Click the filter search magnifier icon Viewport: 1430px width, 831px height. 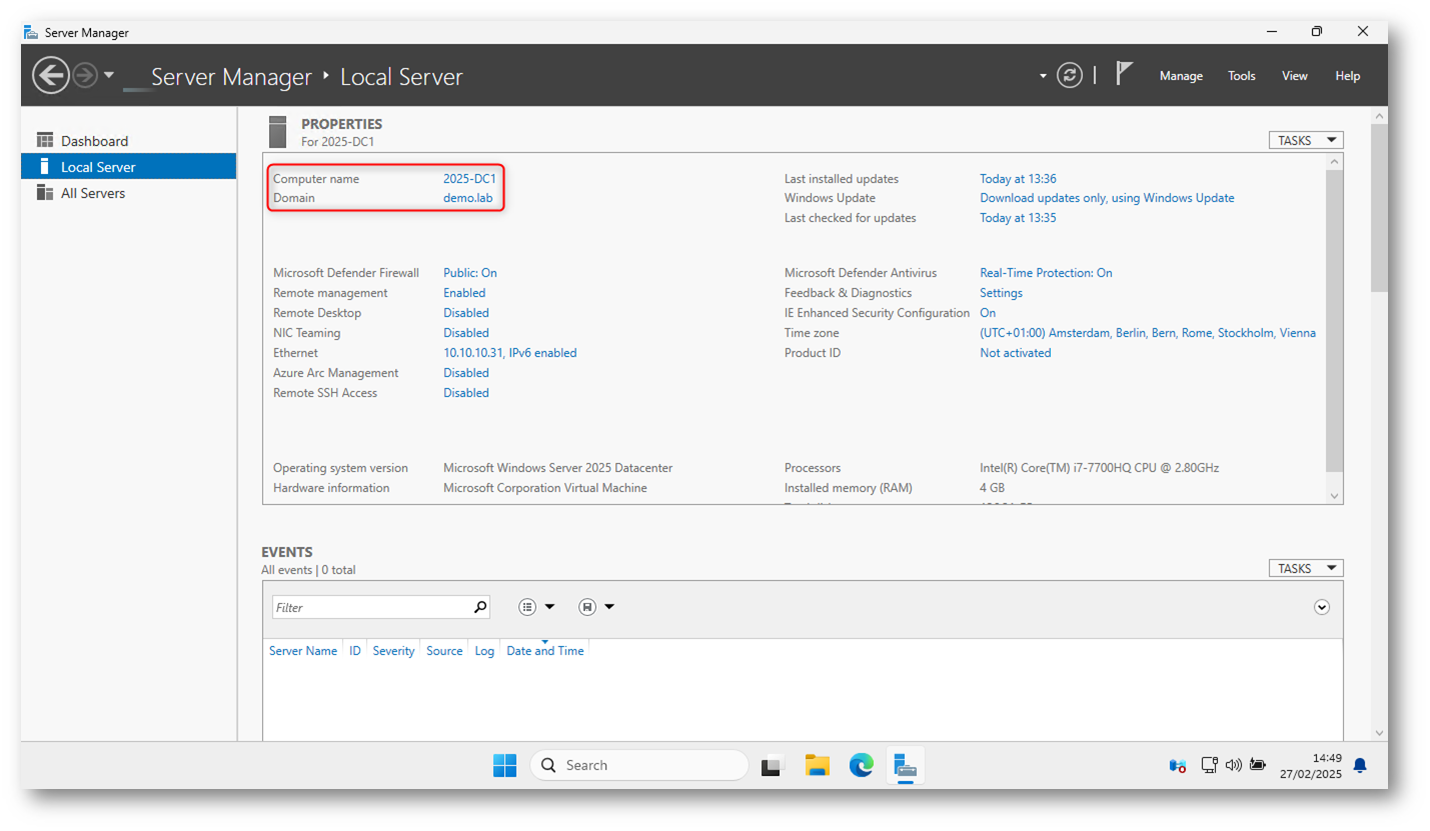pyautogui.click(x=480, y=606)
